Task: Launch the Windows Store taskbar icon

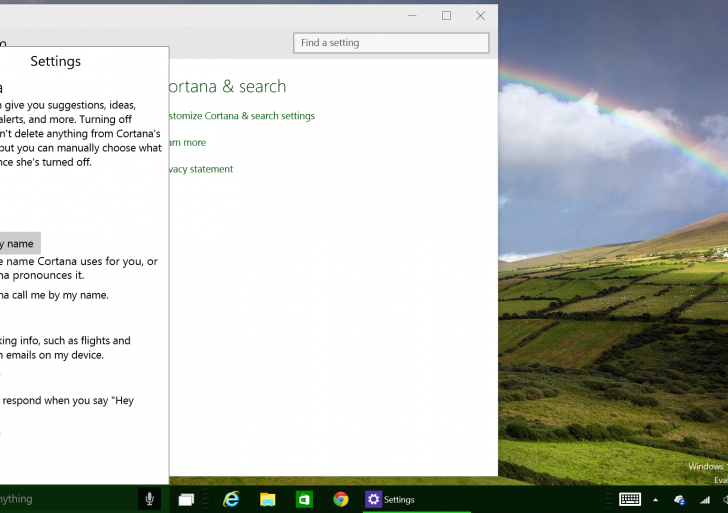Action: pyautogui.click(x=304, y=499)
